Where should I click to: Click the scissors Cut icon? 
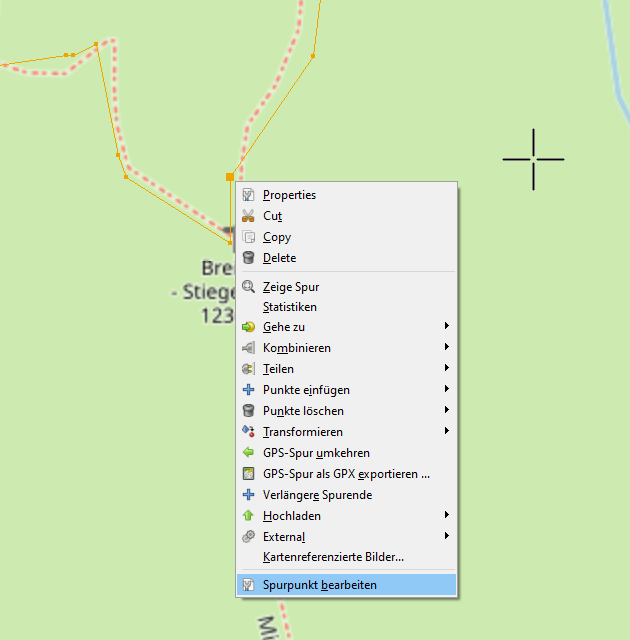pos(248,216)
